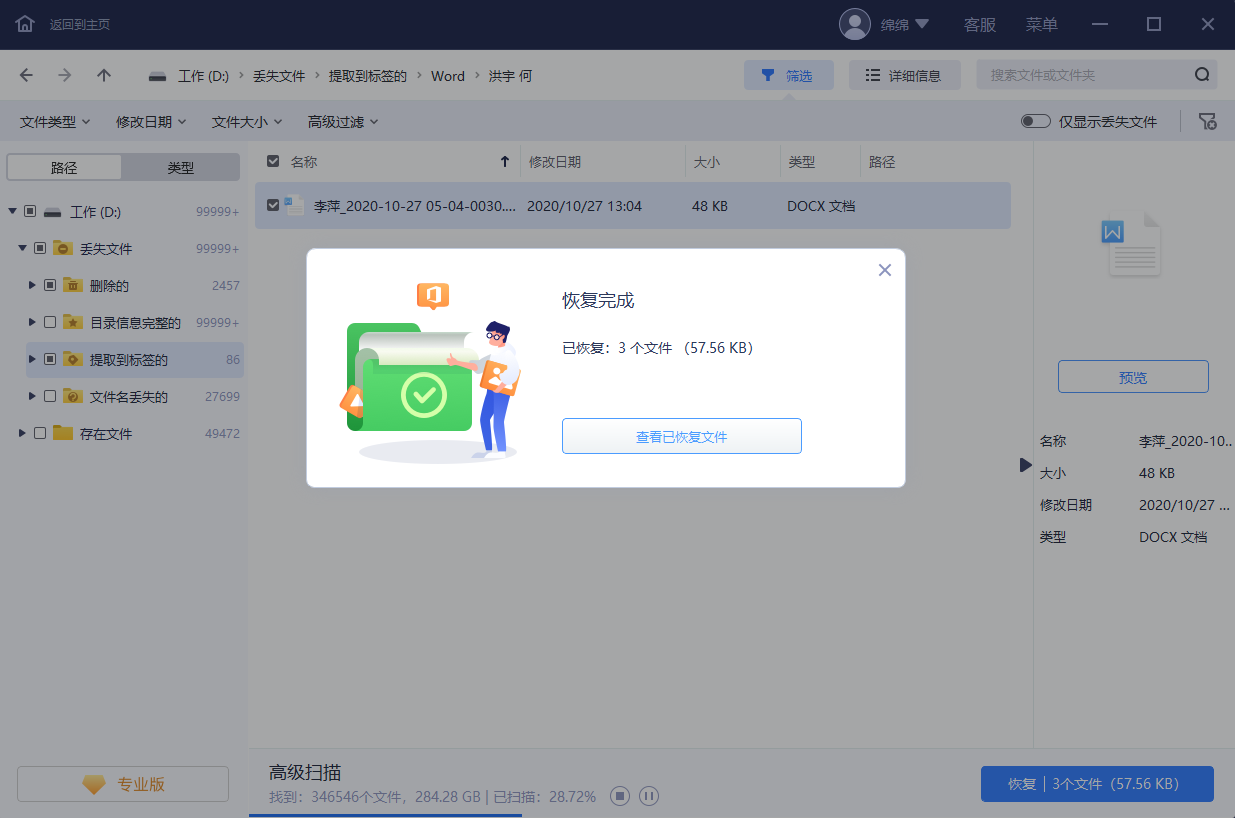The image size is (1235, 818).
Task: Open the 修改日期 filter dropdown
Action: coord(151,122)
